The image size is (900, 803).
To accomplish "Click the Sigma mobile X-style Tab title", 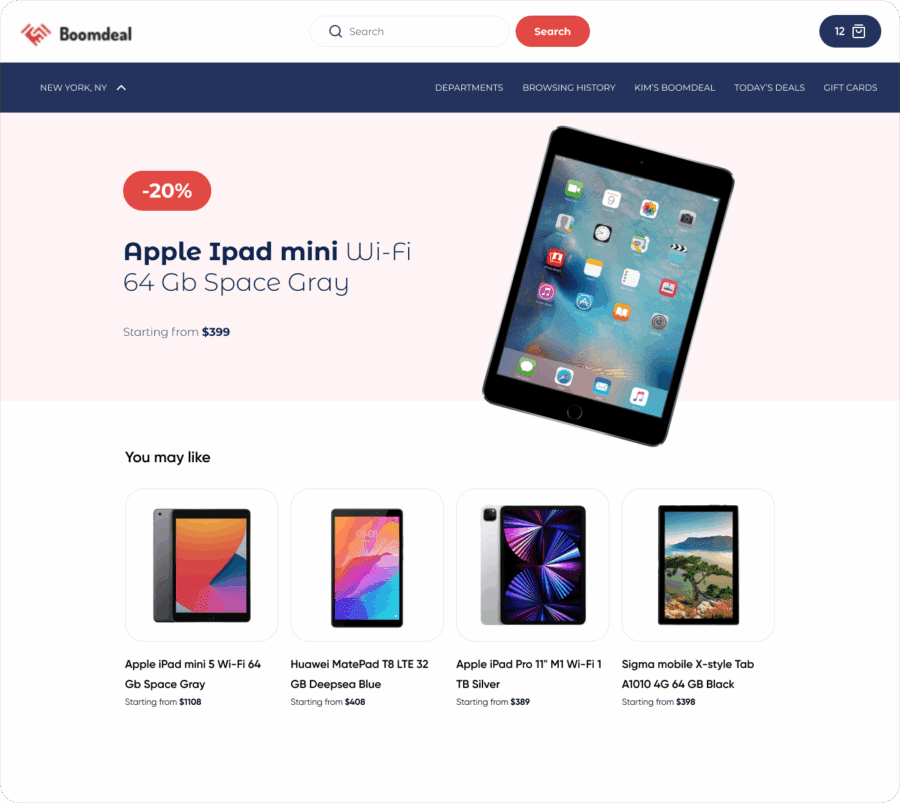I will pyautogui.click(x=688, y=674).
